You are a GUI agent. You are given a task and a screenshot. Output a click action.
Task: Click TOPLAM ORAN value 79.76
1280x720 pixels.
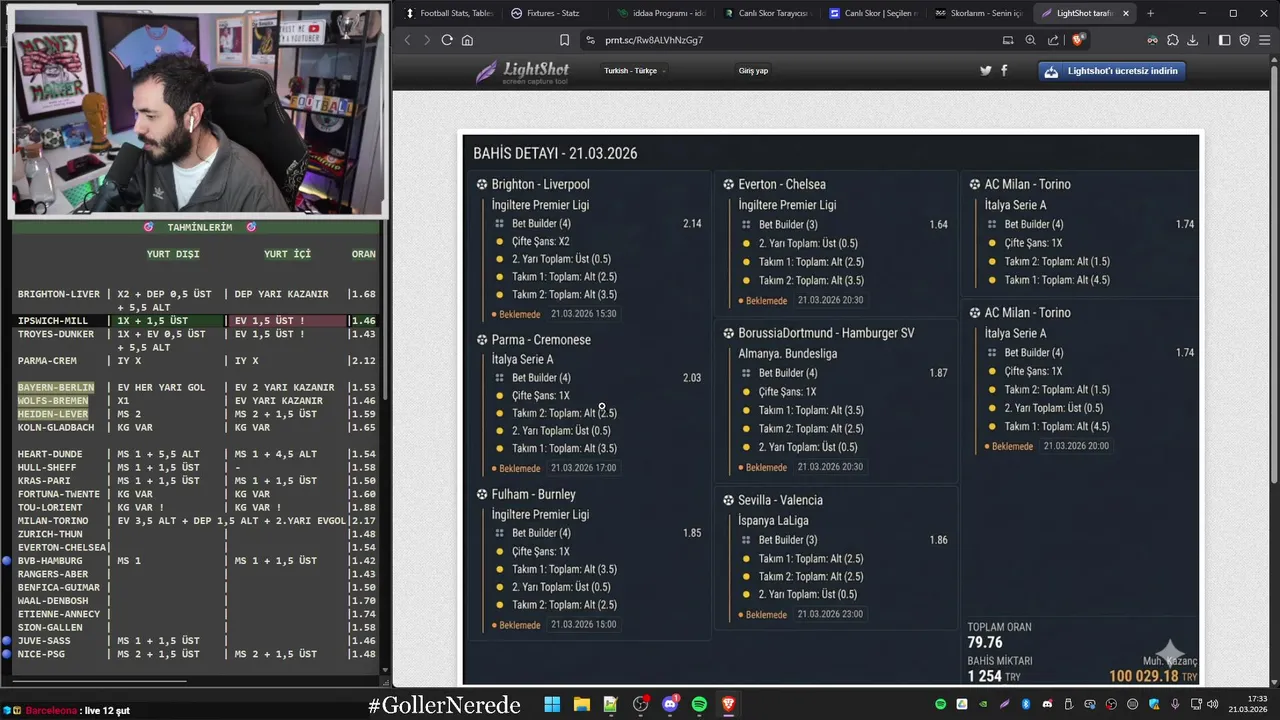tap(985, 643)
